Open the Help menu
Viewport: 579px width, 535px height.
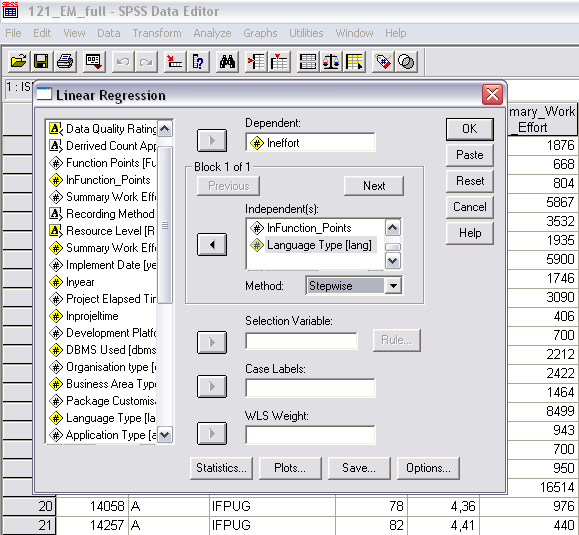[395, 33]
